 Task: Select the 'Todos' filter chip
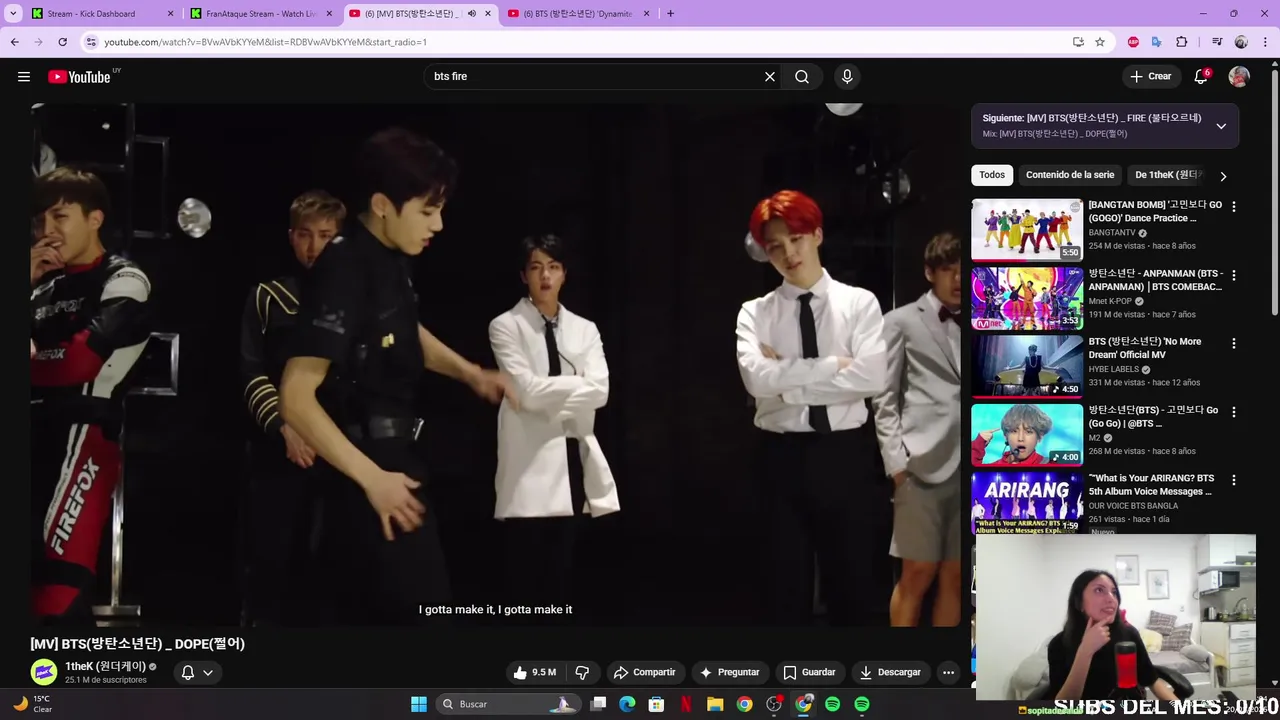(992, 175)
